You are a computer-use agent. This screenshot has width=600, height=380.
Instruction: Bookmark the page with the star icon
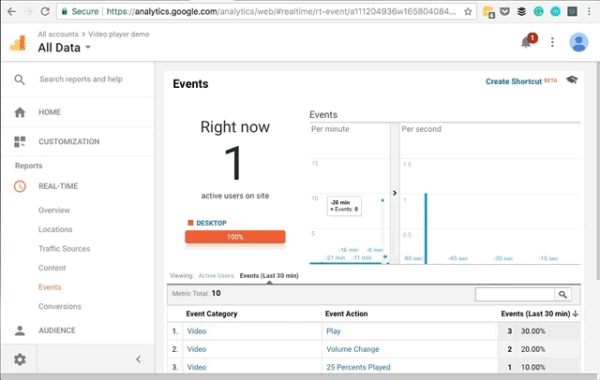point(468,11)
